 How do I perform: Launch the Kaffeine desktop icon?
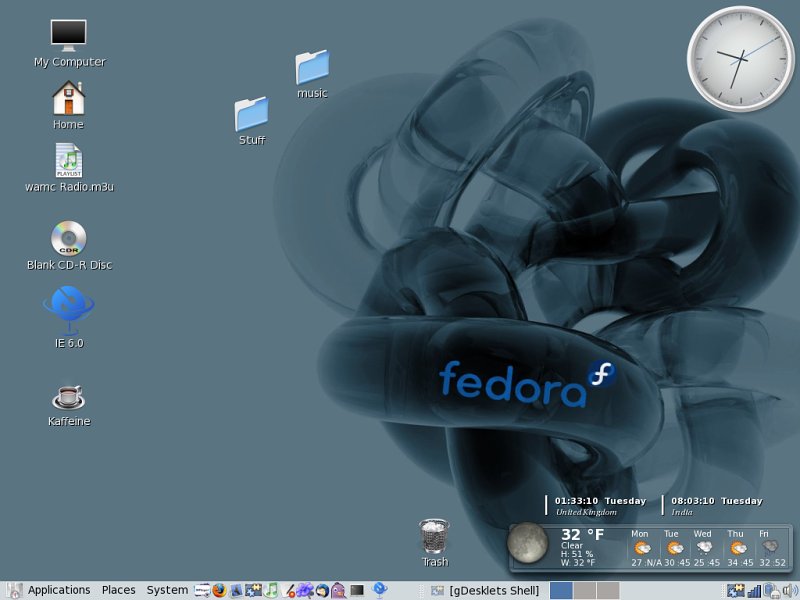(x=69, y=406)
